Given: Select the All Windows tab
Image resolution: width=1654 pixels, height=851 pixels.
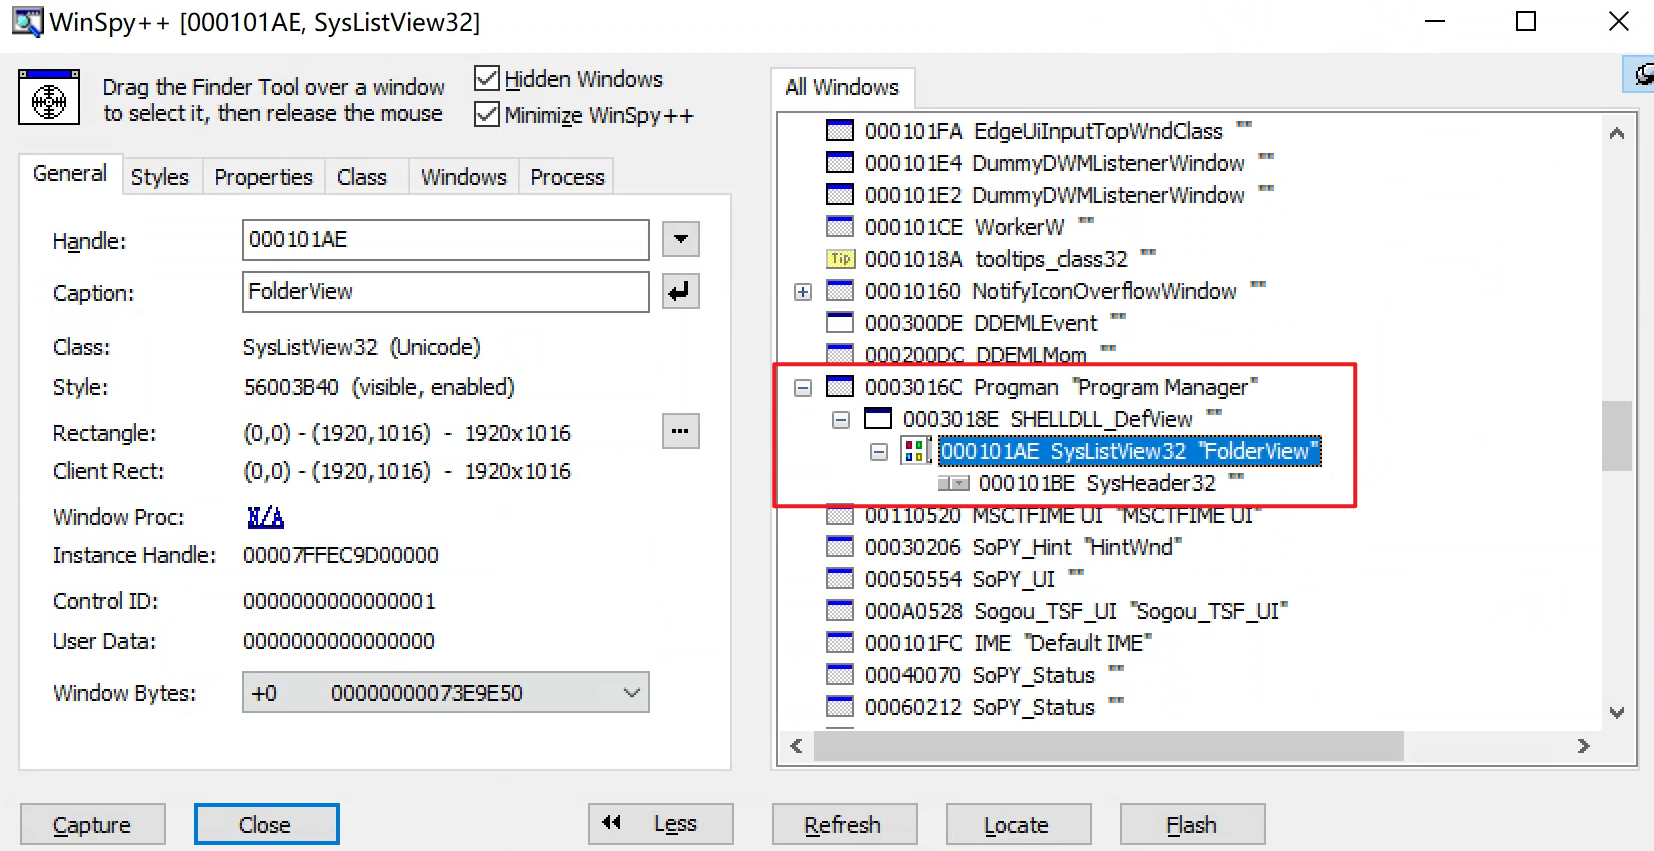Looking at the screenshot, I should coord(842,87).
